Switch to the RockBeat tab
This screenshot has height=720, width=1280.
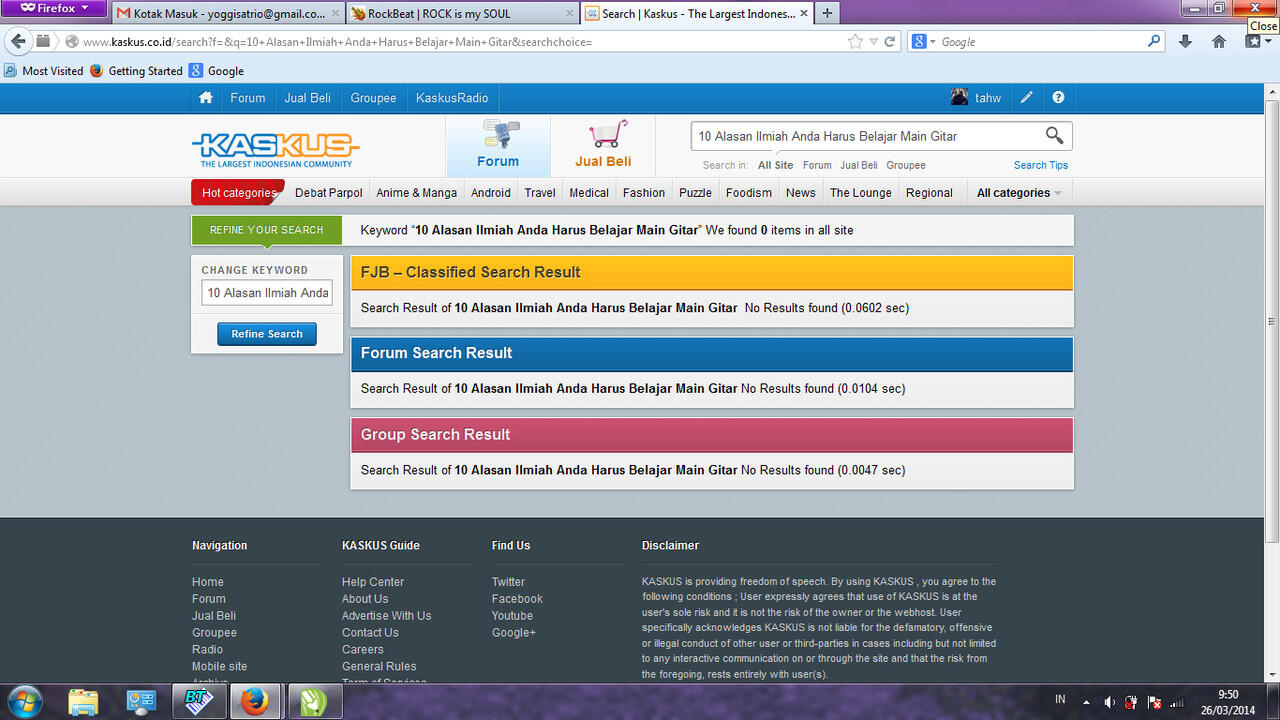point(462,14)
